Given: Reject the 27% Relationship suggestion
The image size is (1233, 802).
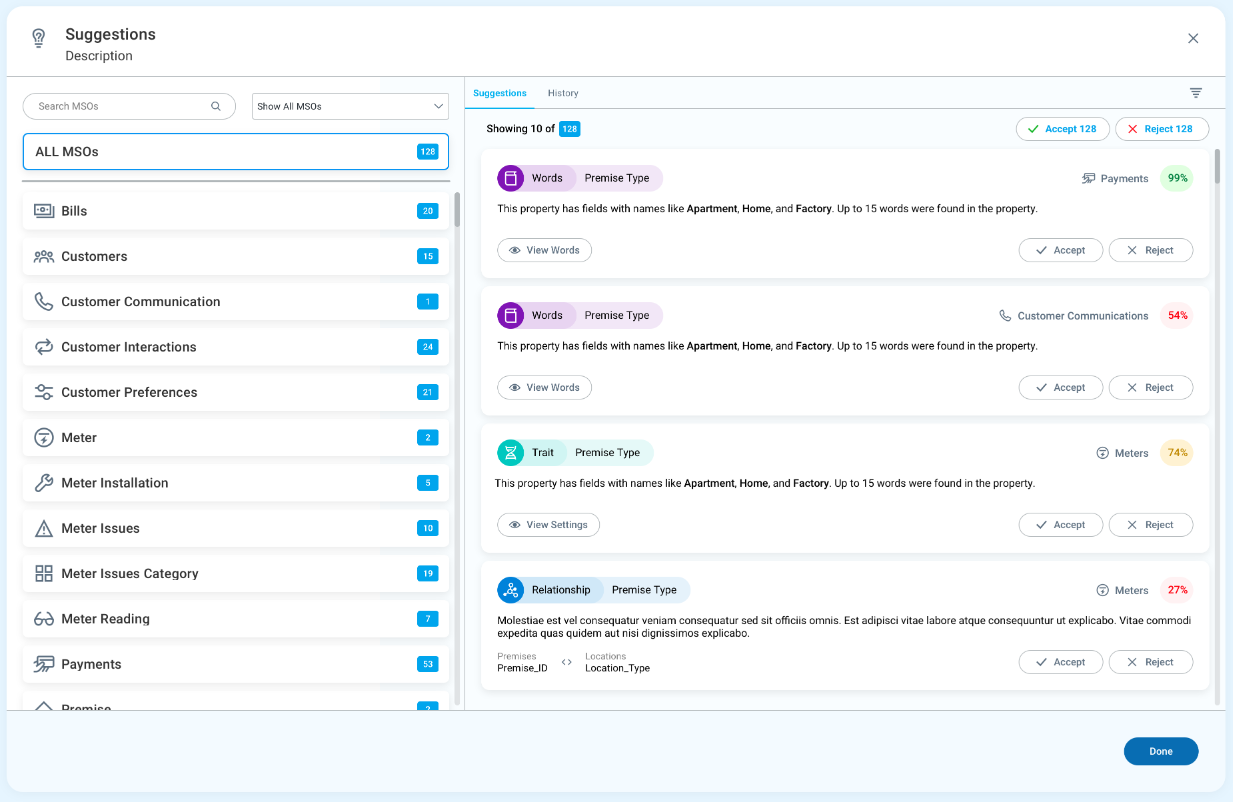Looking at the screenshot, I should [x=1150, y=662].
